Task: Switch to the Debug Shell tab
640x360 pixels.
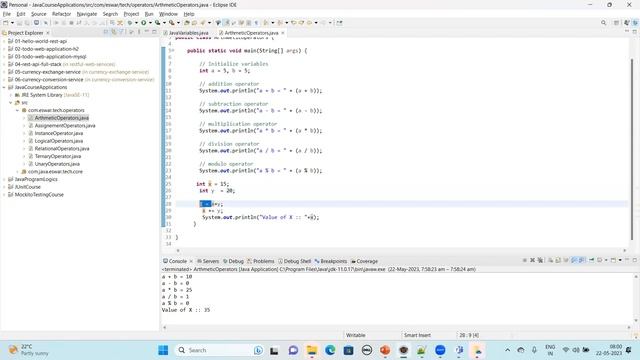Action: [x=294, y=261]
